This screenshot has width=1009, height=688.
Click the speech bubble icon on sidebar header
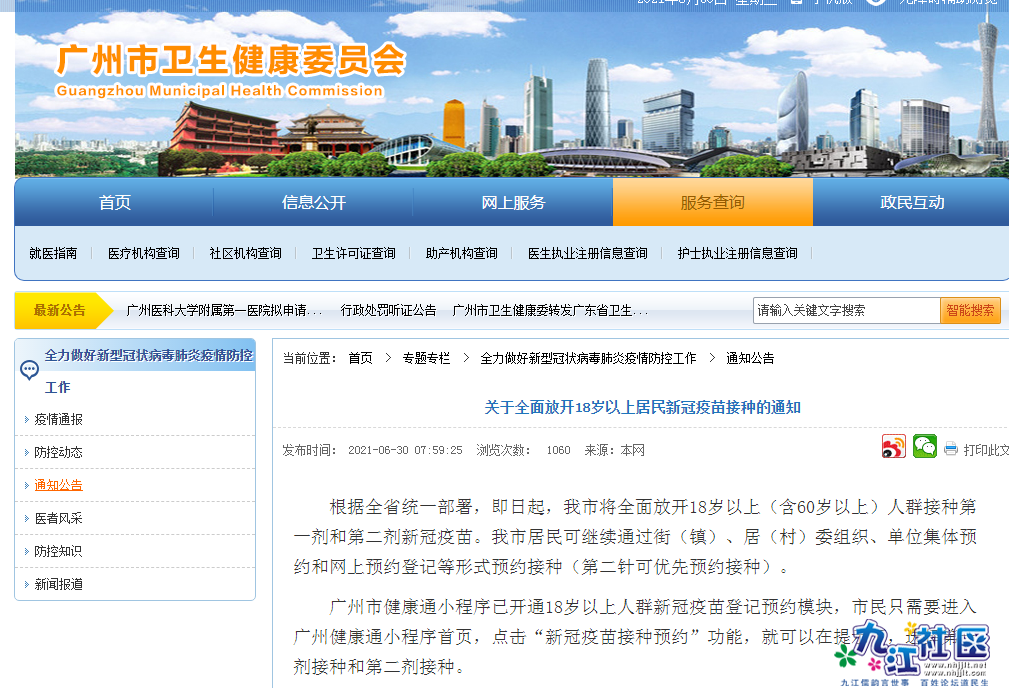28,370
